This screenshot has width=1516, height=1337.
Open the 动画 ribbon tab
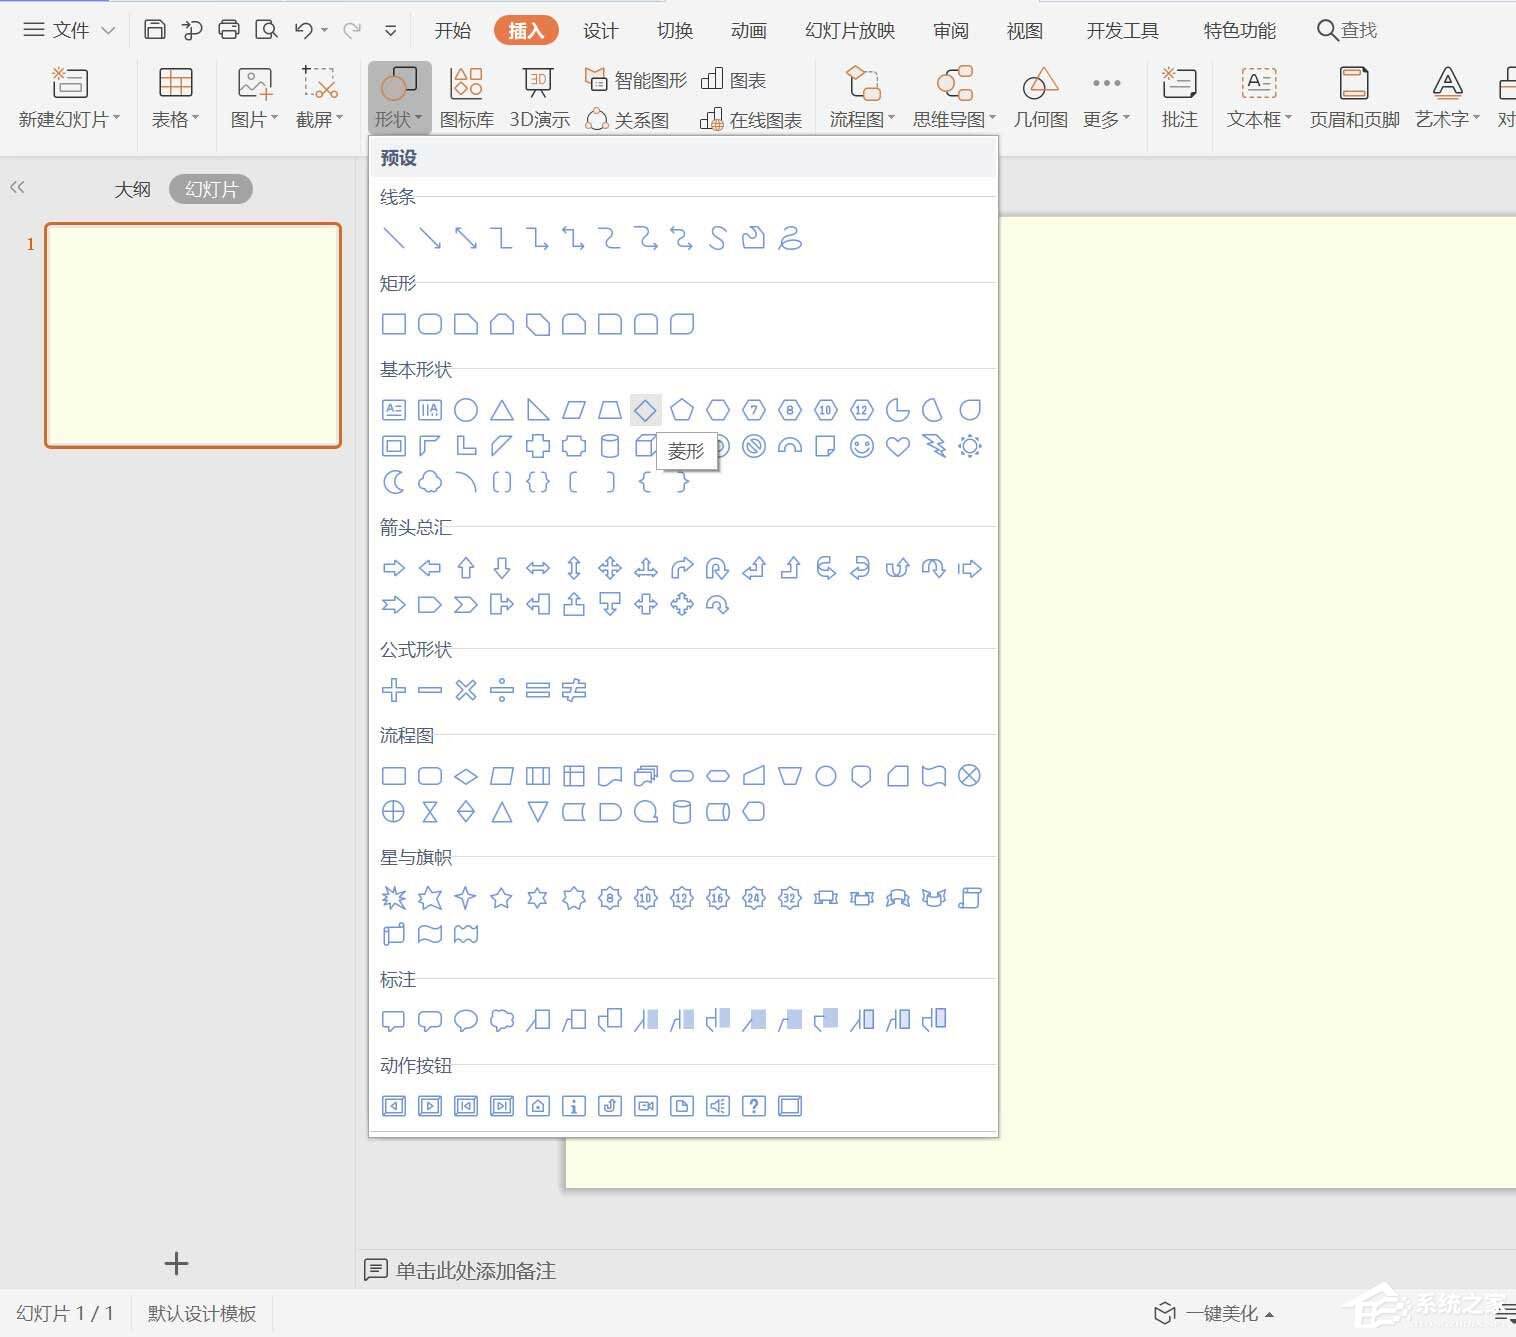(749, 30)
